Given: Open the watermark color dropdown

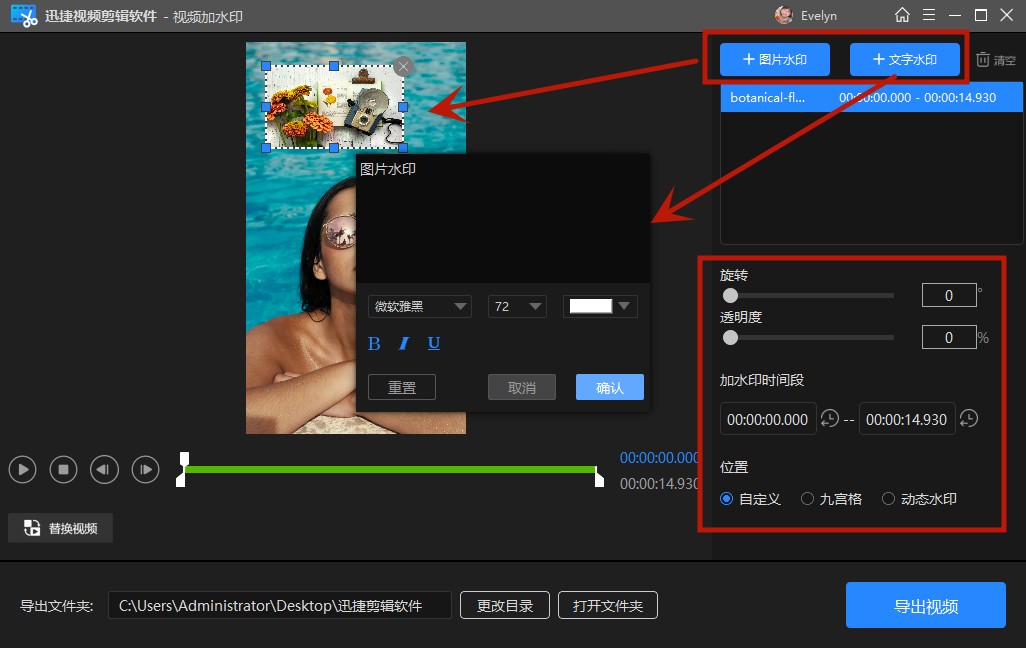Looking at the screenshot, I should [600, 306].
